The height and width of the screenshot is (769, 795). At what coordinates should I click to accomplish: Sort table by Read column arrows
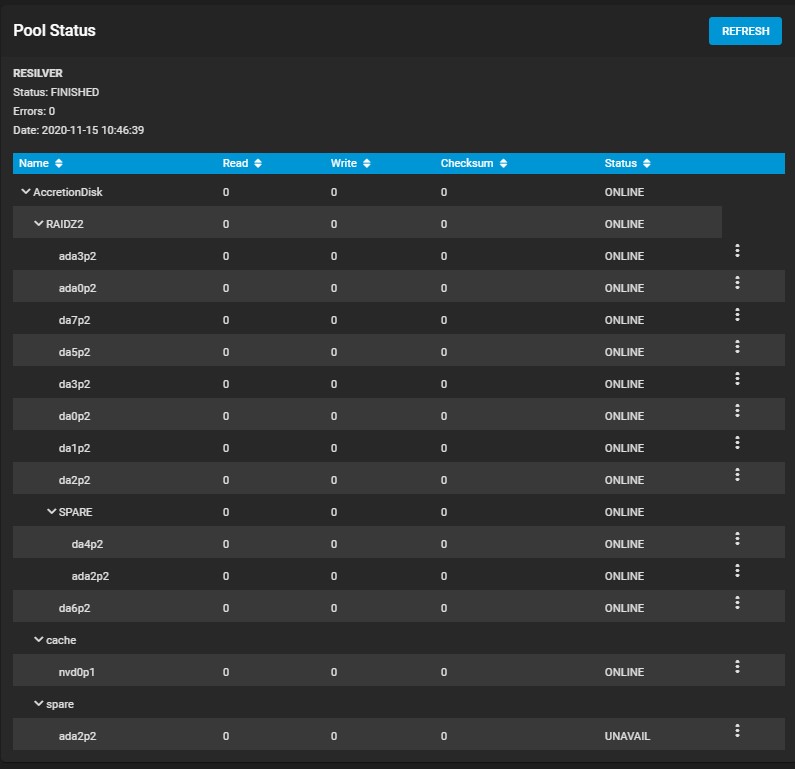coord(258,163)
